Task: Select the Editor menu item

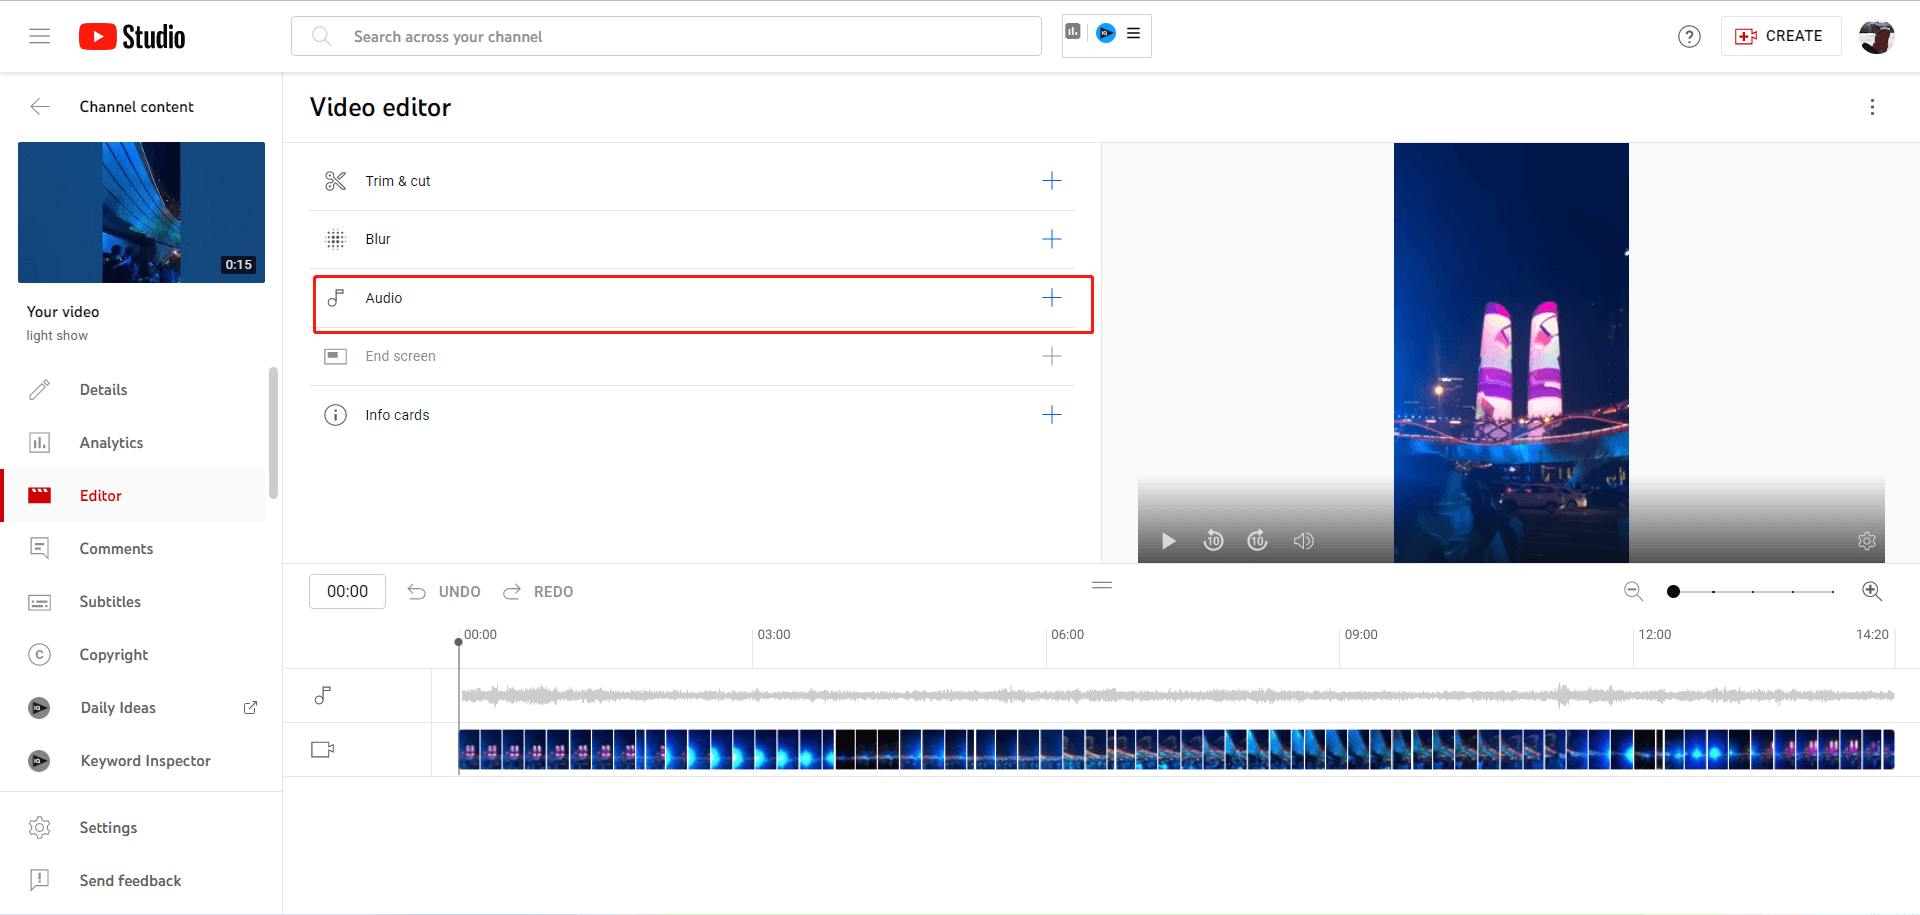Action: coord(134,496)
